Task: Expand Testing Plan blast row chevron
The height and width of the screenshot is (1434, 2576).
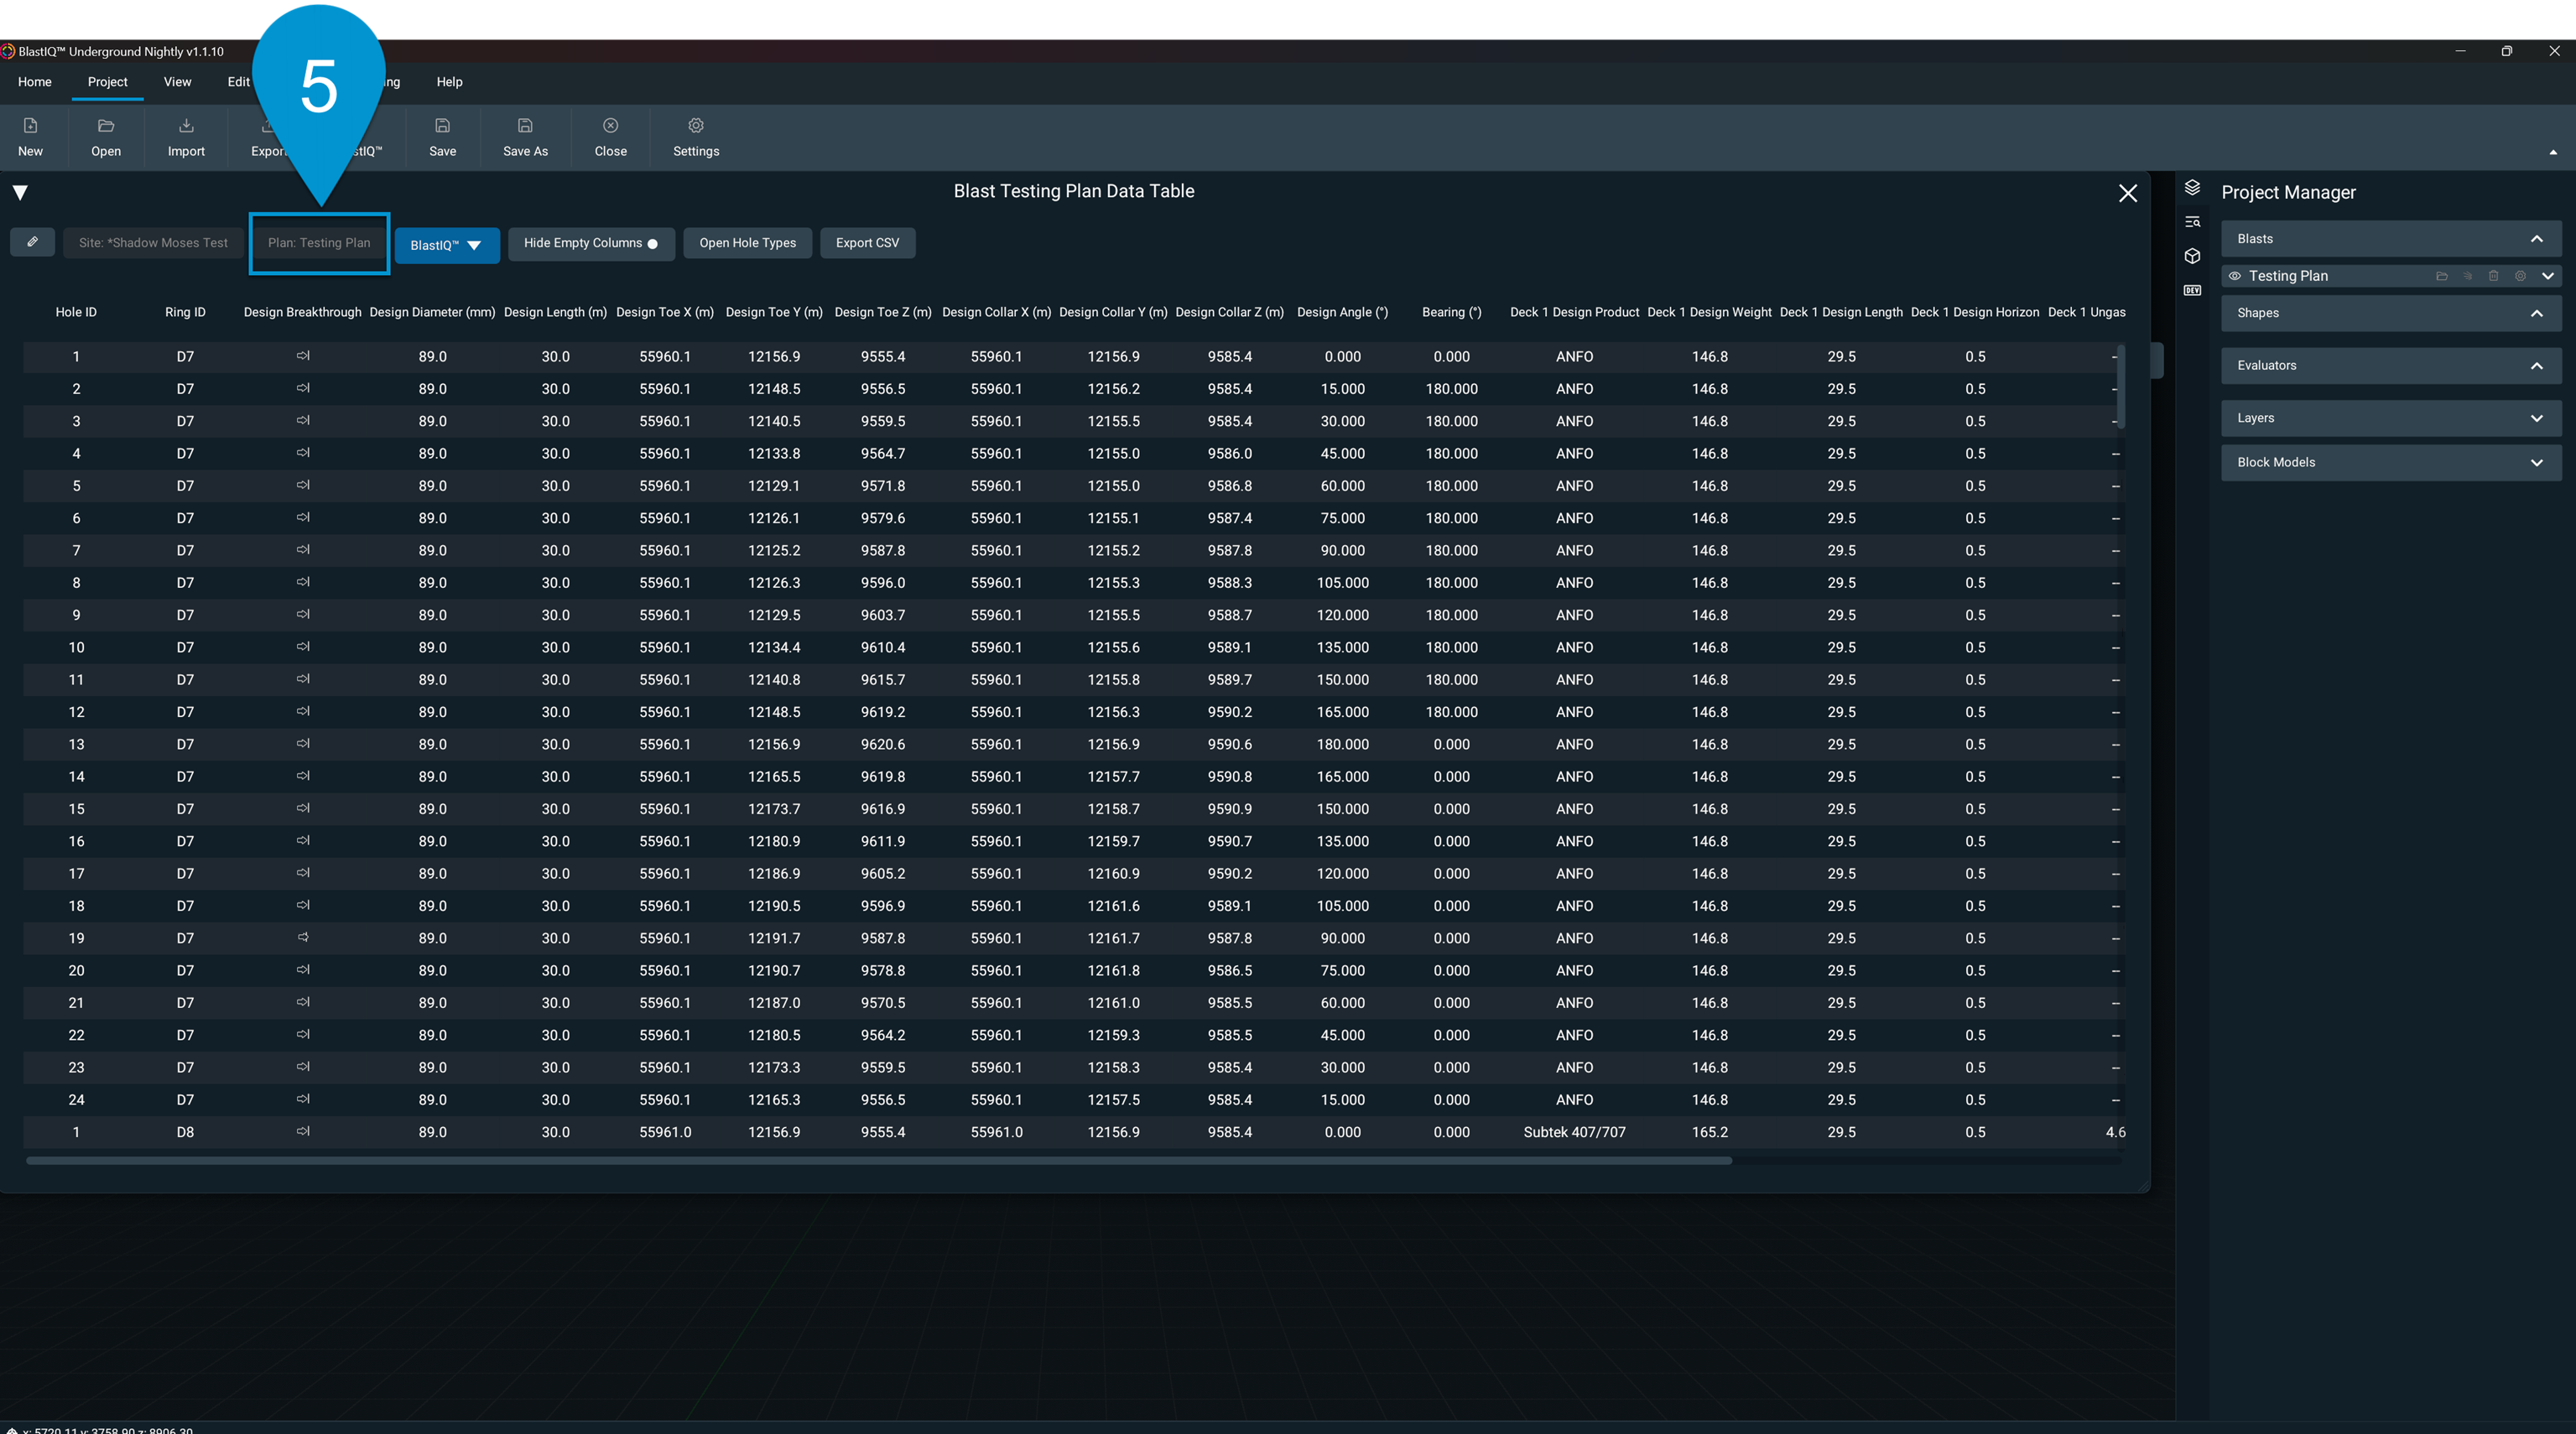Action: point(2547,276)
